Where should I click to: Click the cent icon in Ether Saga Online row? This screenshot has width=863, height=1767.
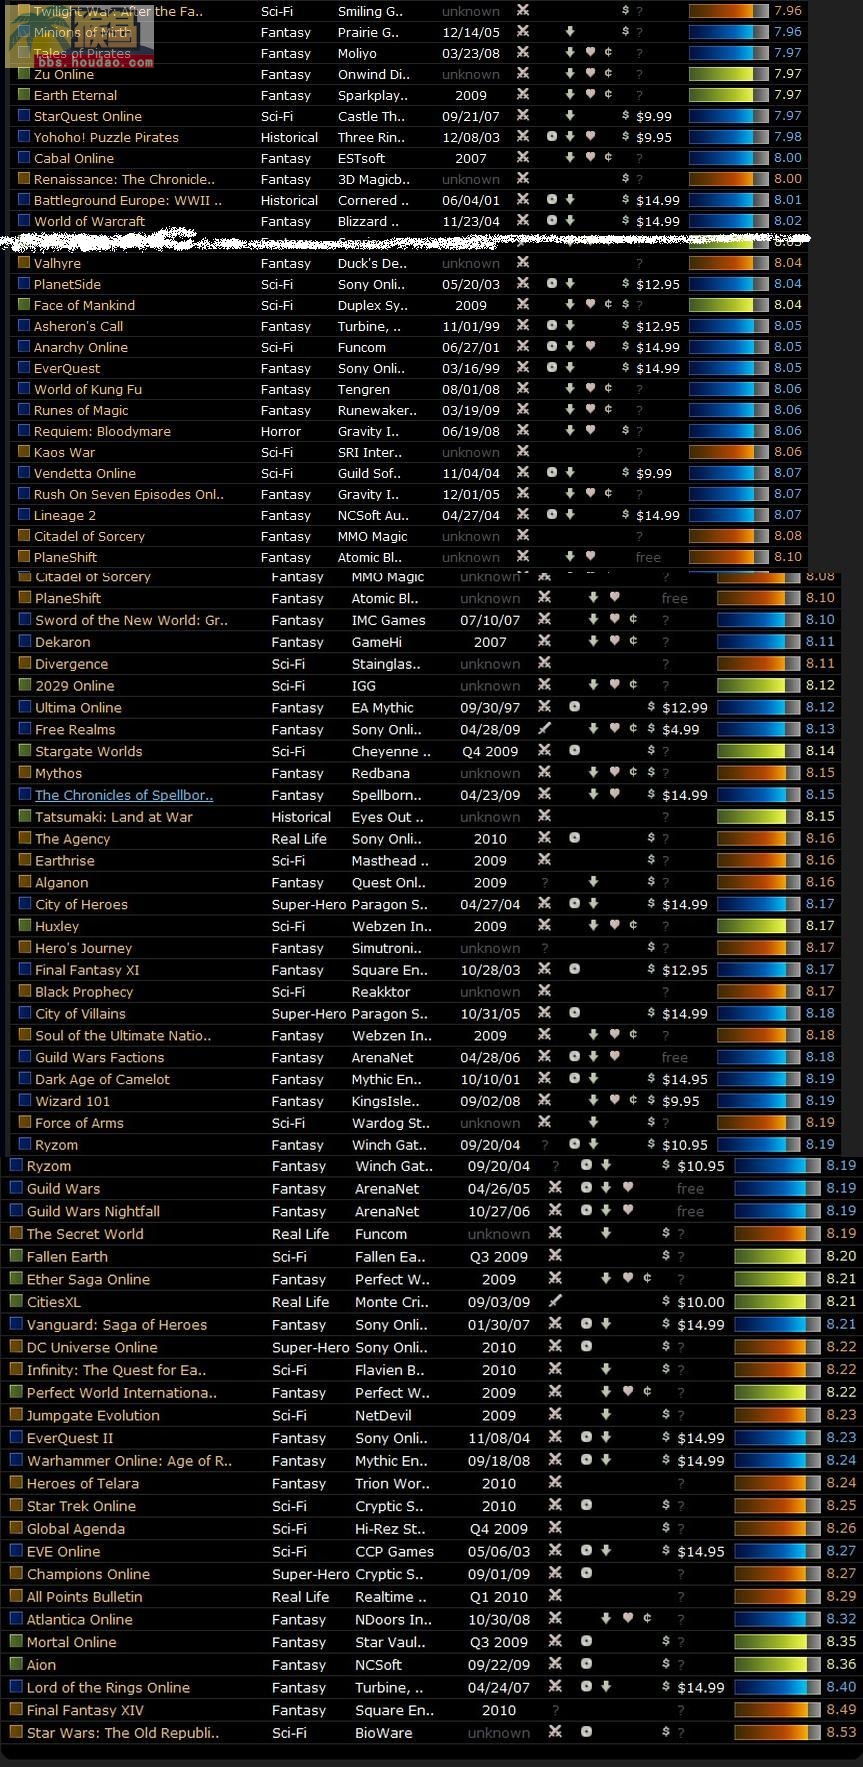click(647, 1278)
